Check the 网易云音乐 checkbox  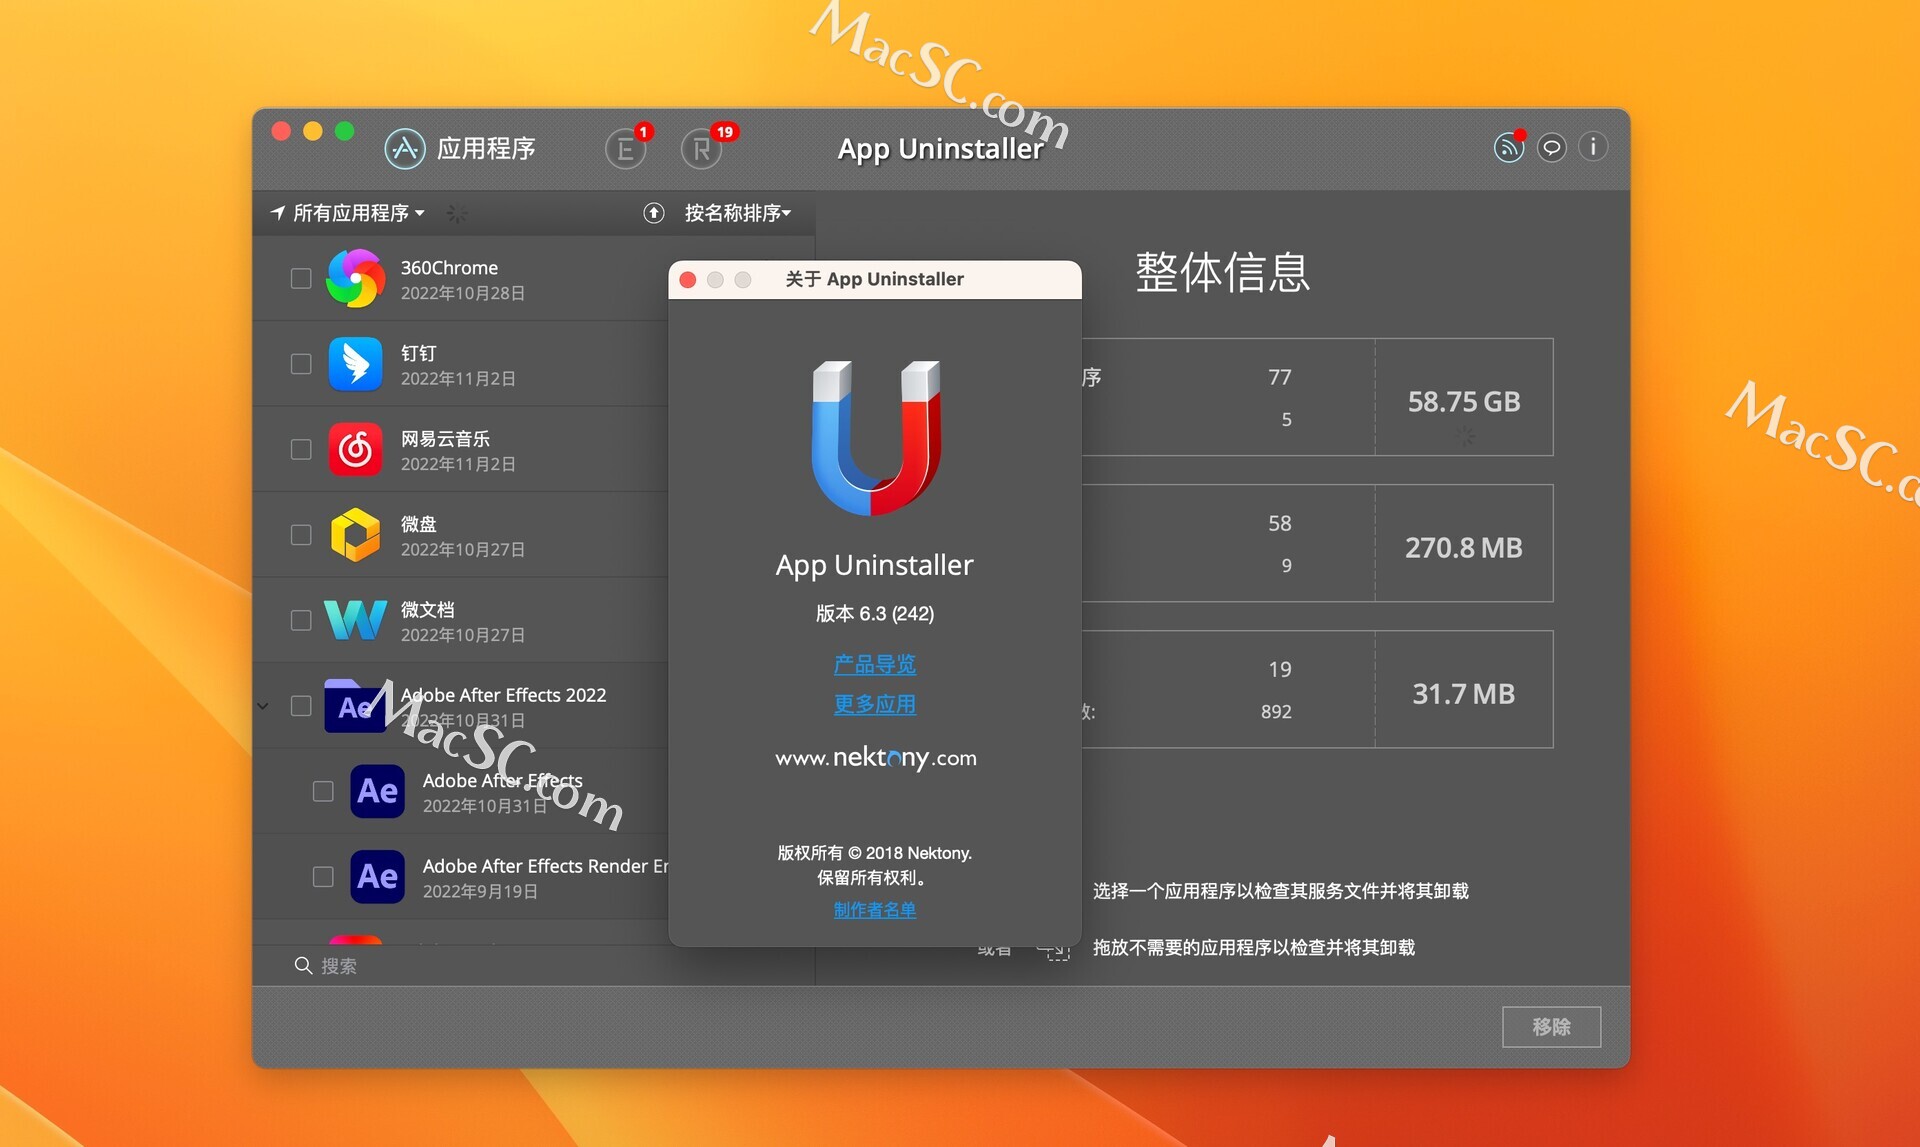pyautogui.click(x=301, y=449)
